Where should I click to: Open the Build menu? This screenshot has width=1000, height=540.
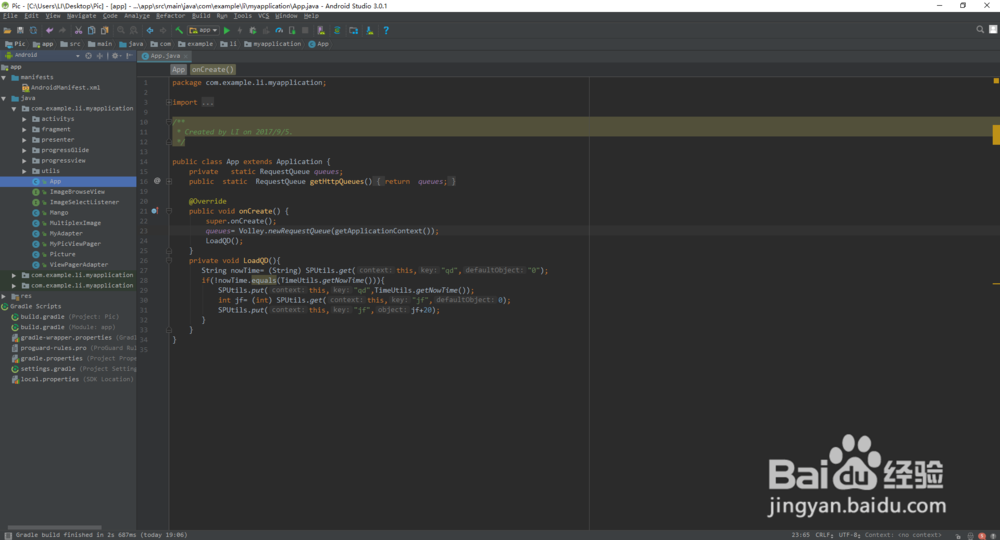(x=201, y=16)
